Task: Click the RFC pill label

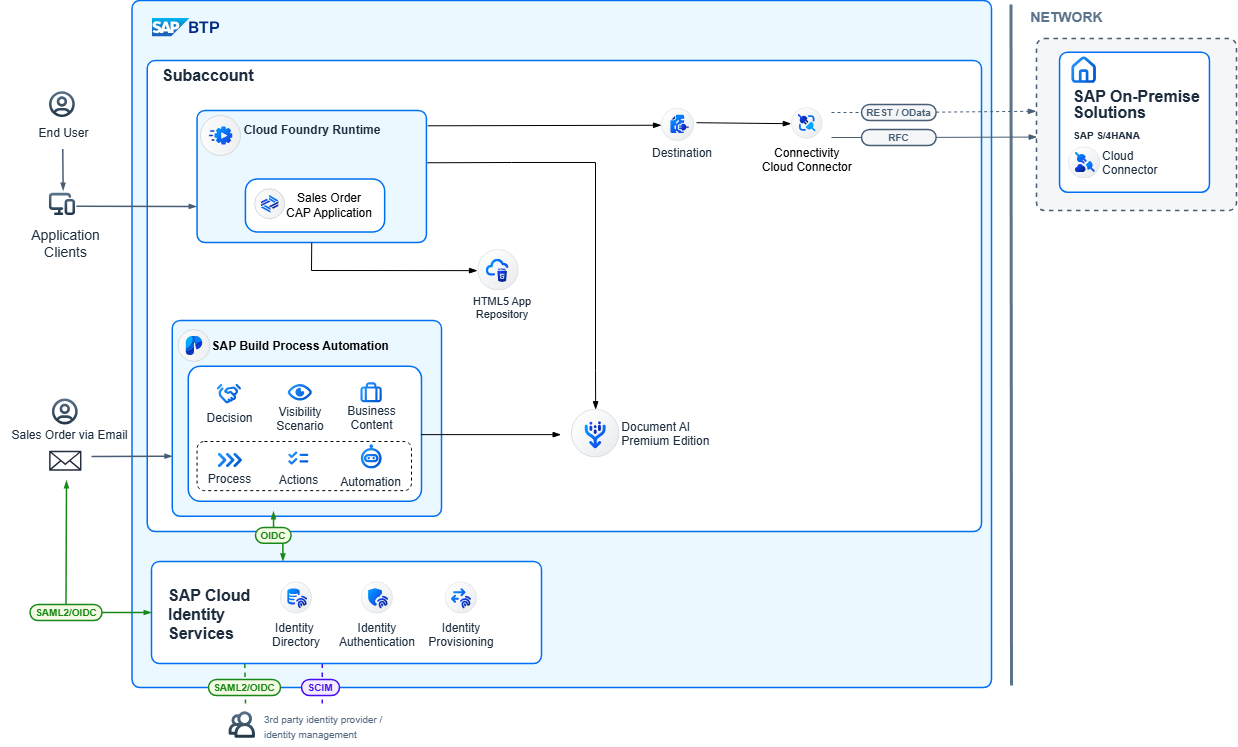Action: click(x=899, y=137)
